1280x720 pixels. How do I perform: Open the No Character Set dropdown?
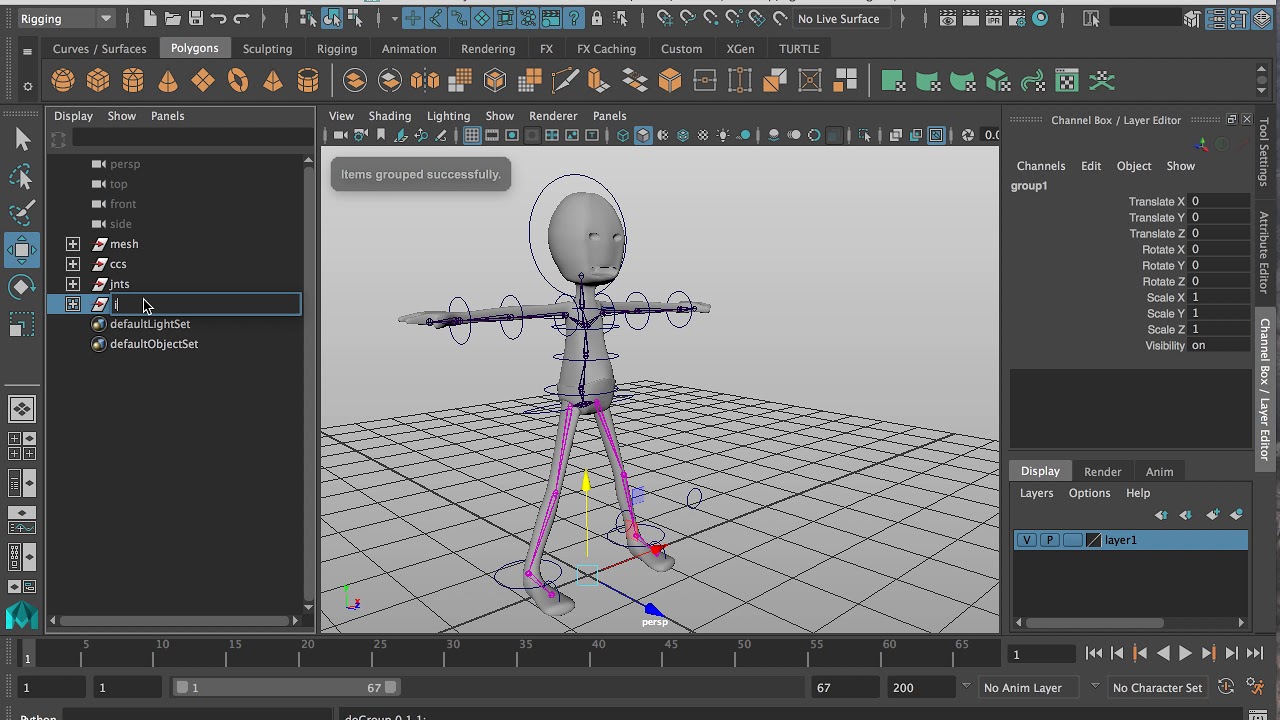(x=1157, y=687)
